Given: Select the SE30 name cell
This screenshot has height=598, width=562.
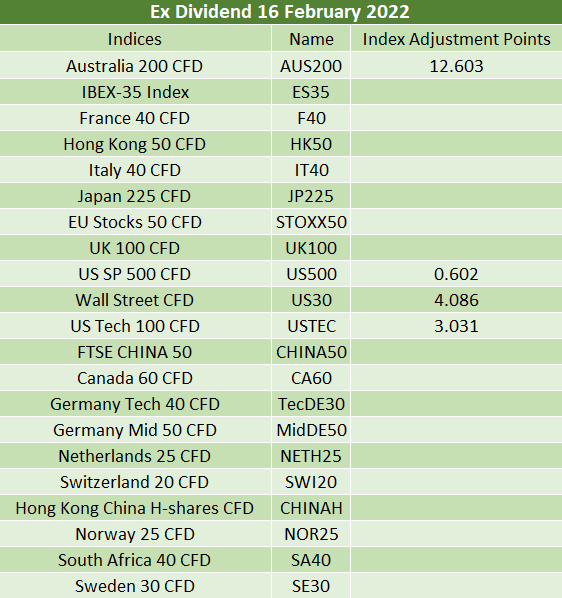Looking at the screenshot, I should click(311, 585).
